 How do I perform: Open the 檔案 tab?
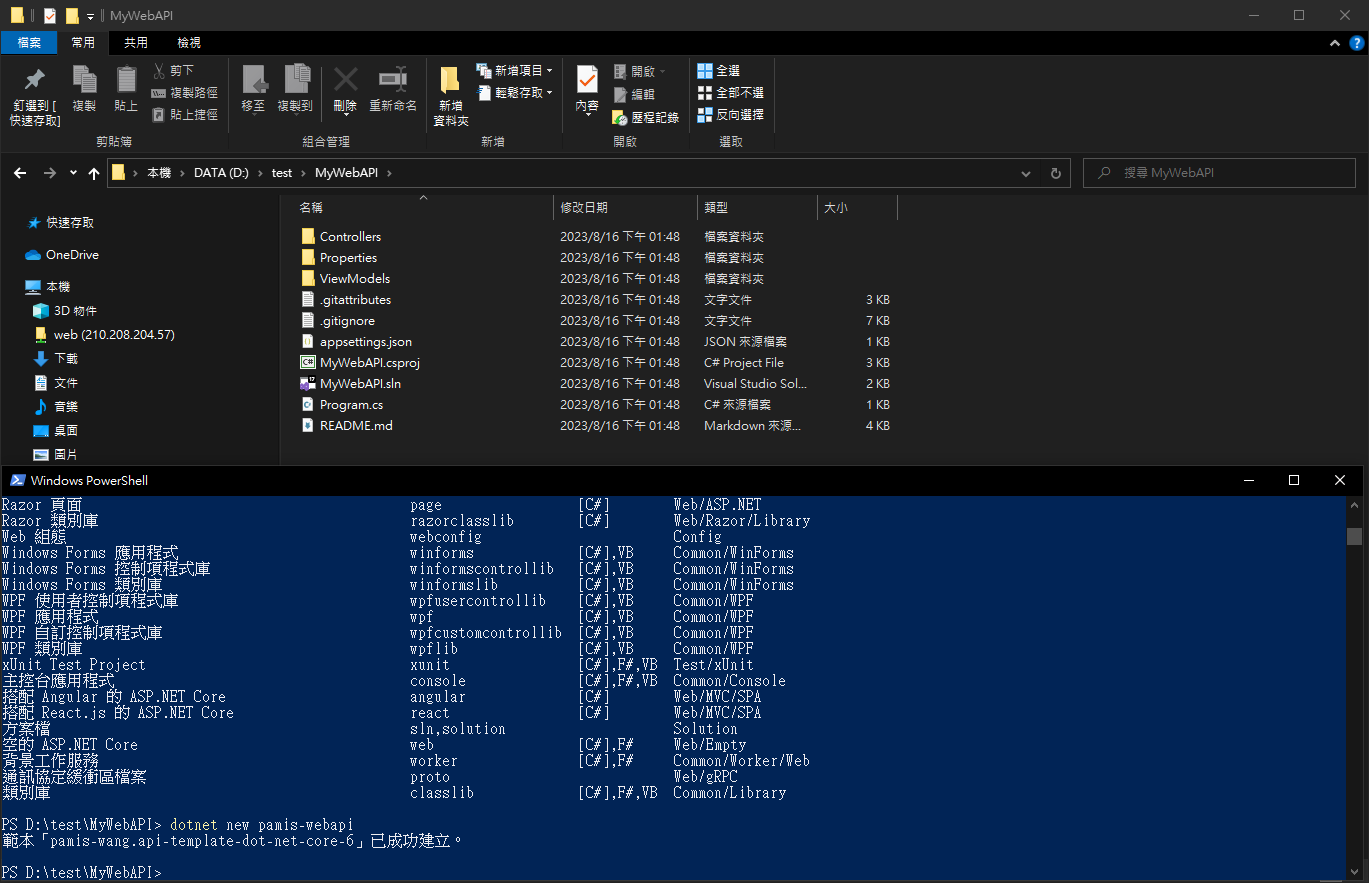[x=29, y=43]
